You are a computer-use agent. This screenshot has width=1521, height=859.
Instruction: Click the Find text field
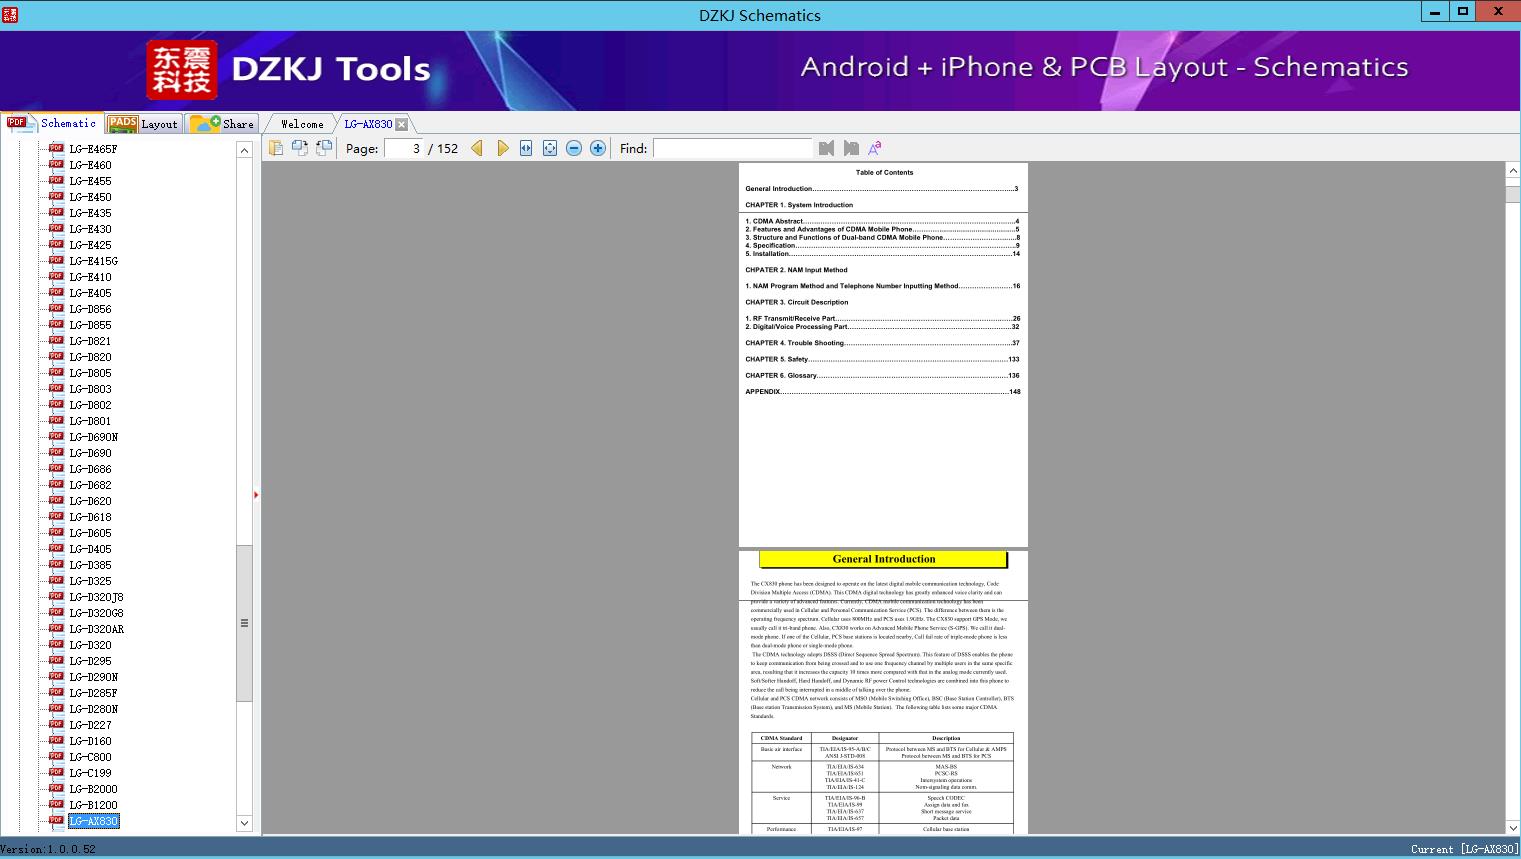(x=733, y=148)
